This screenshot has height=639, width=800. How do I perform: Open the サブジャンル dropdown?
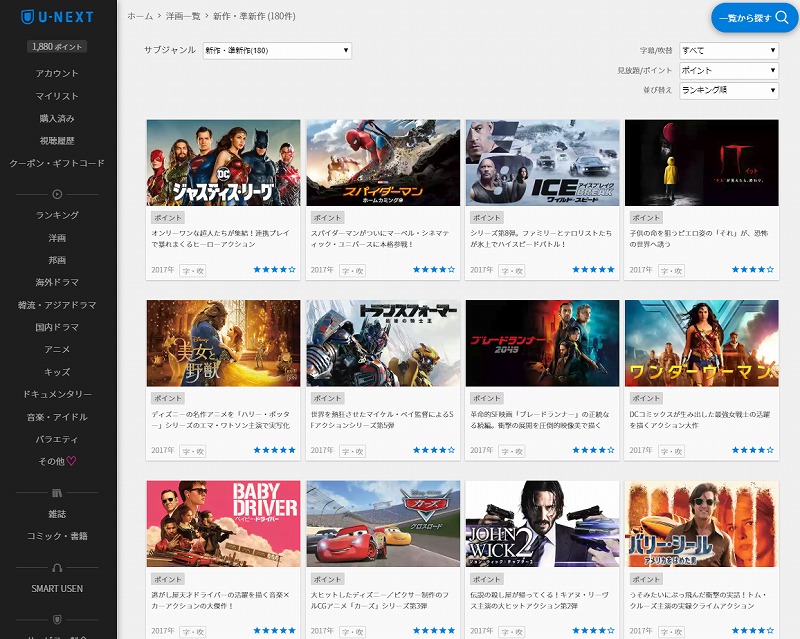click(x=277, y=51)
